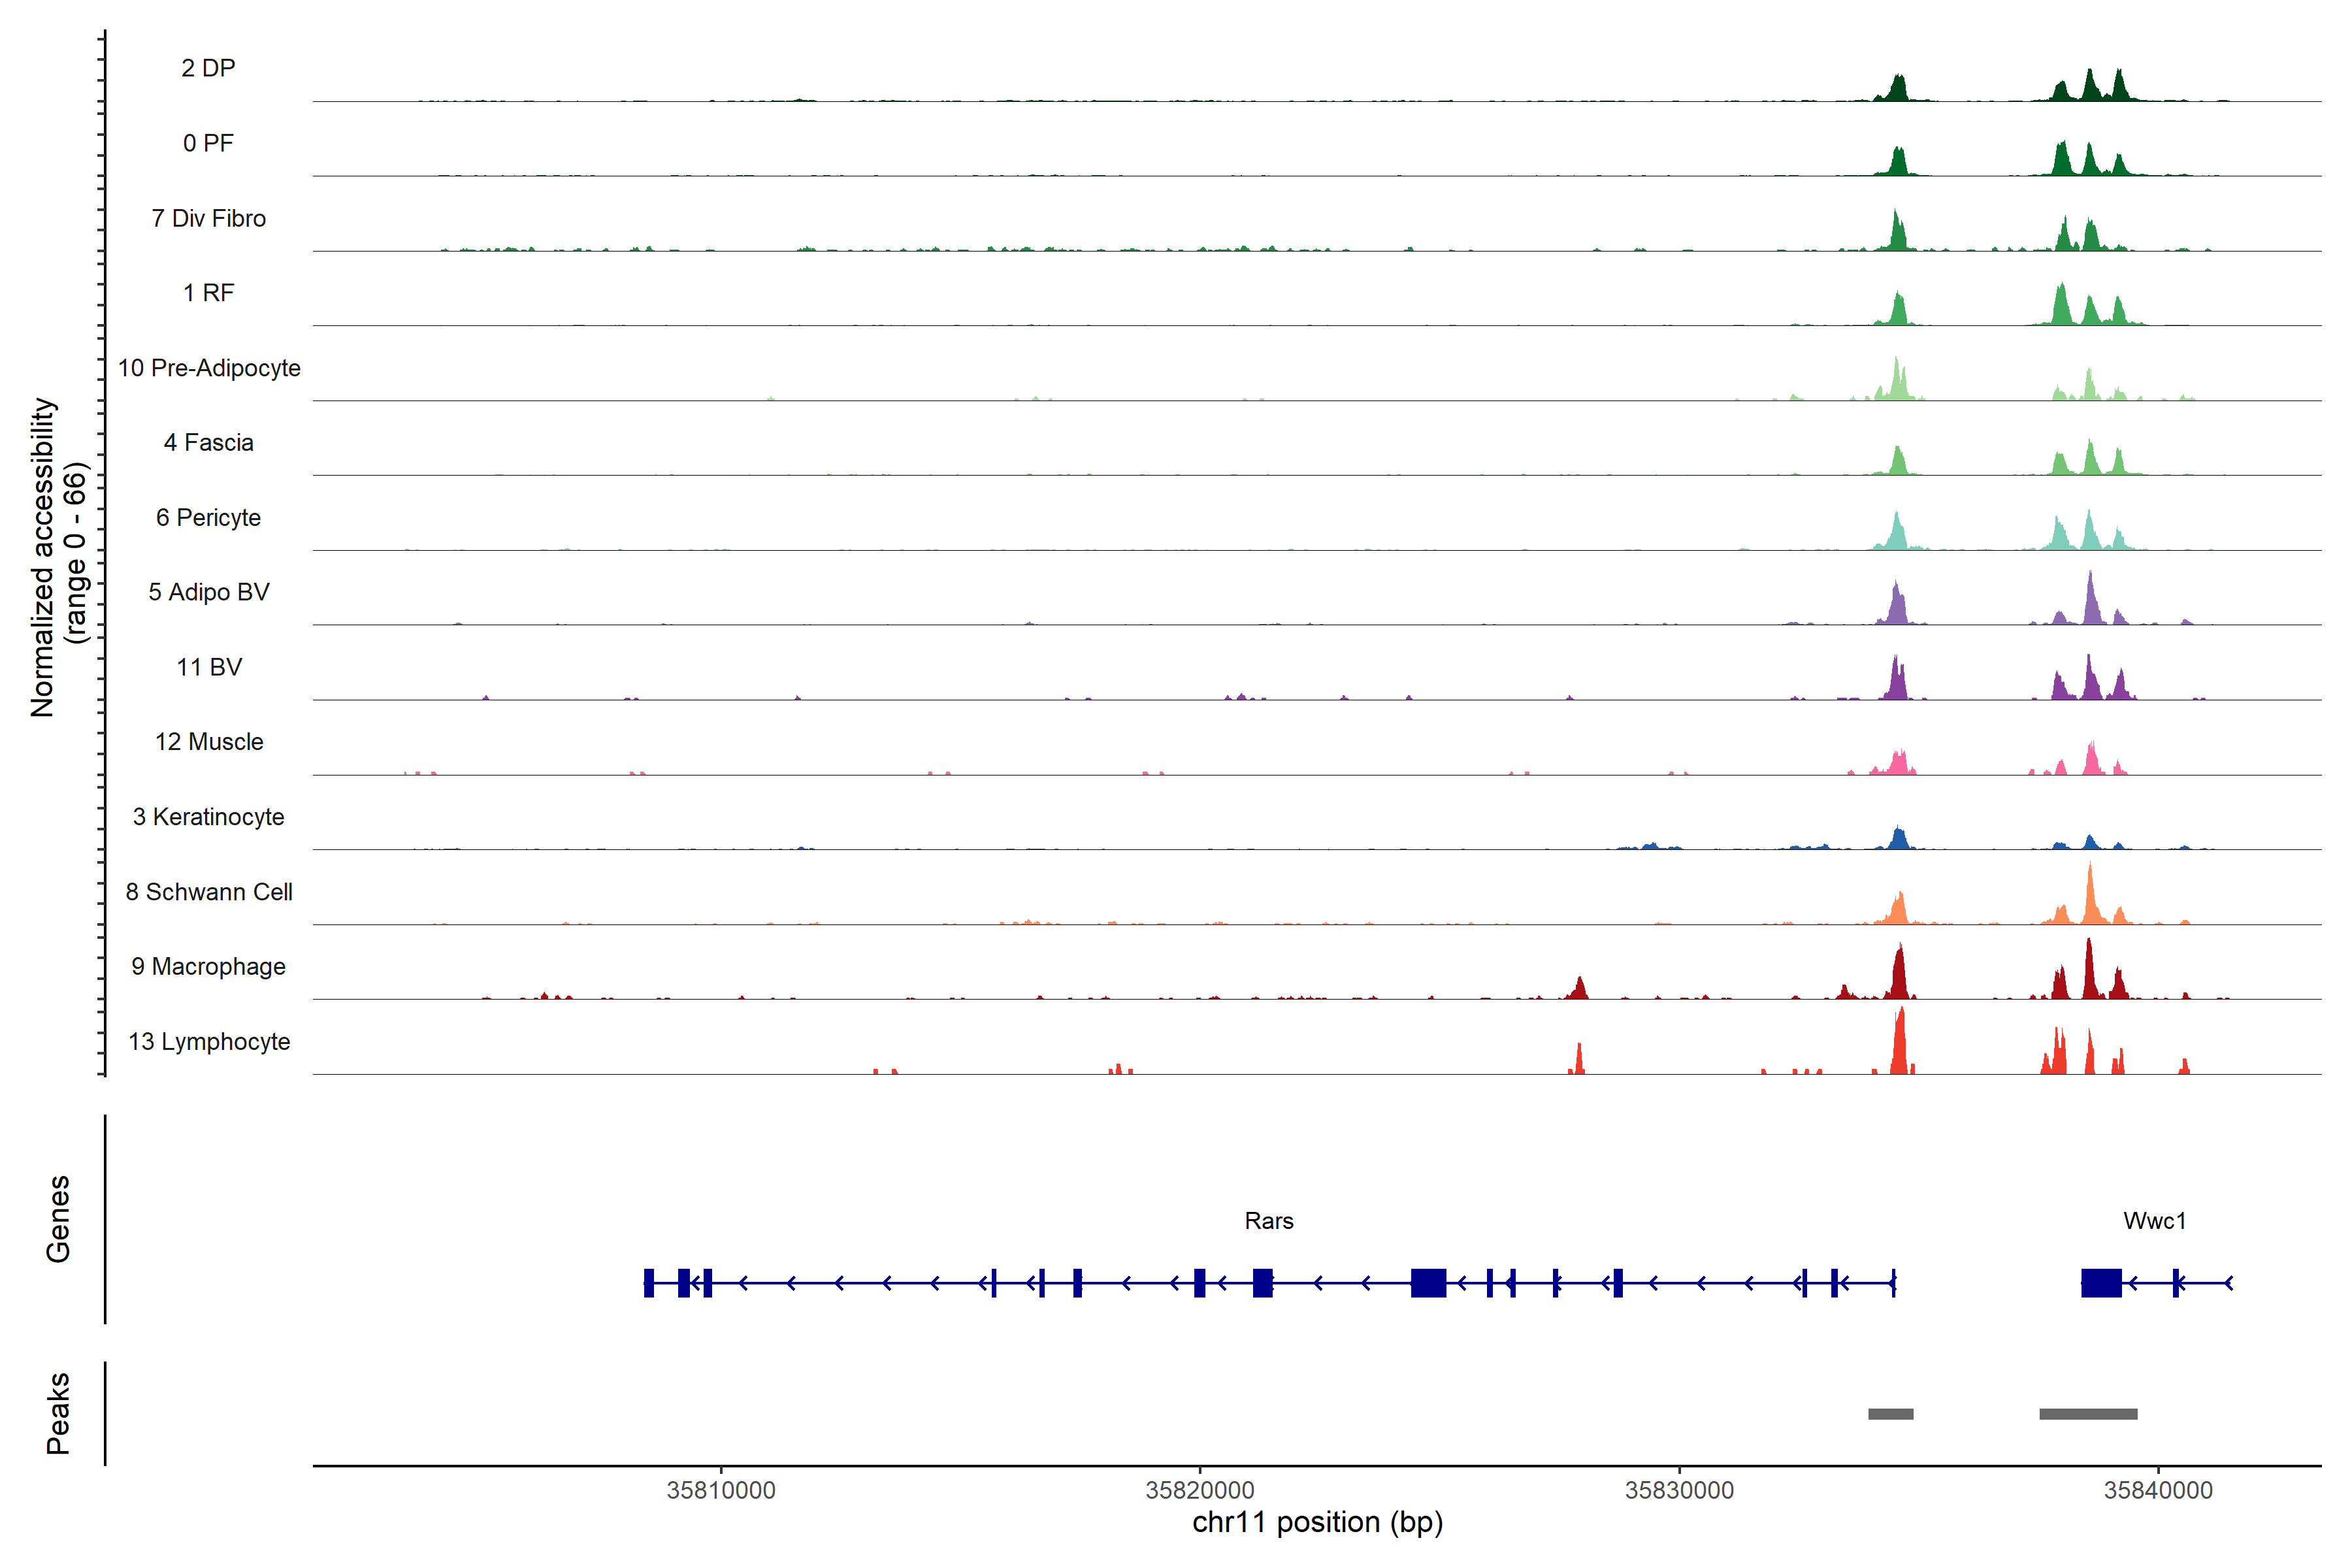Click the 3 Keratinocyte track label
The image size is (2352, 1568).
pyautogui.click(x=208, y=817)
